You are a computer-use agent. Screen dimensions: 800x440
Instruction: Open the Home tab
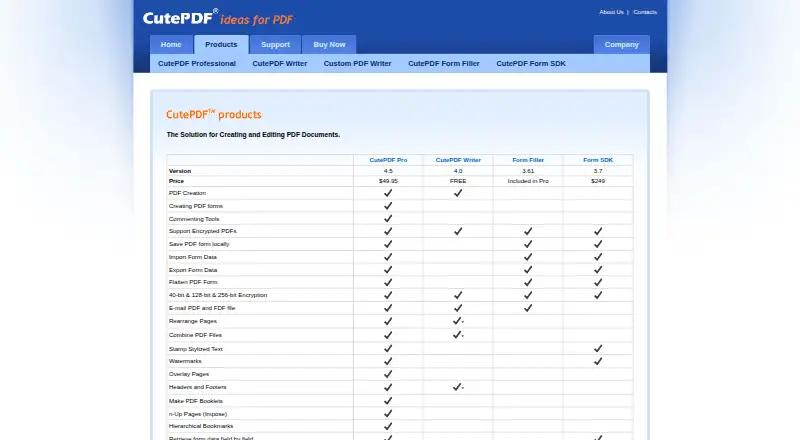point(171,44)
